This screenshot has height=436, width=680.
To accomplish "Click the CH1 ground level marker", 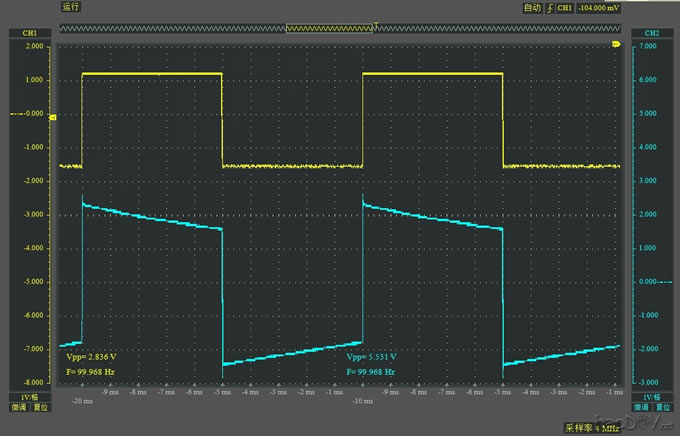I will click(x=53, y=118).
